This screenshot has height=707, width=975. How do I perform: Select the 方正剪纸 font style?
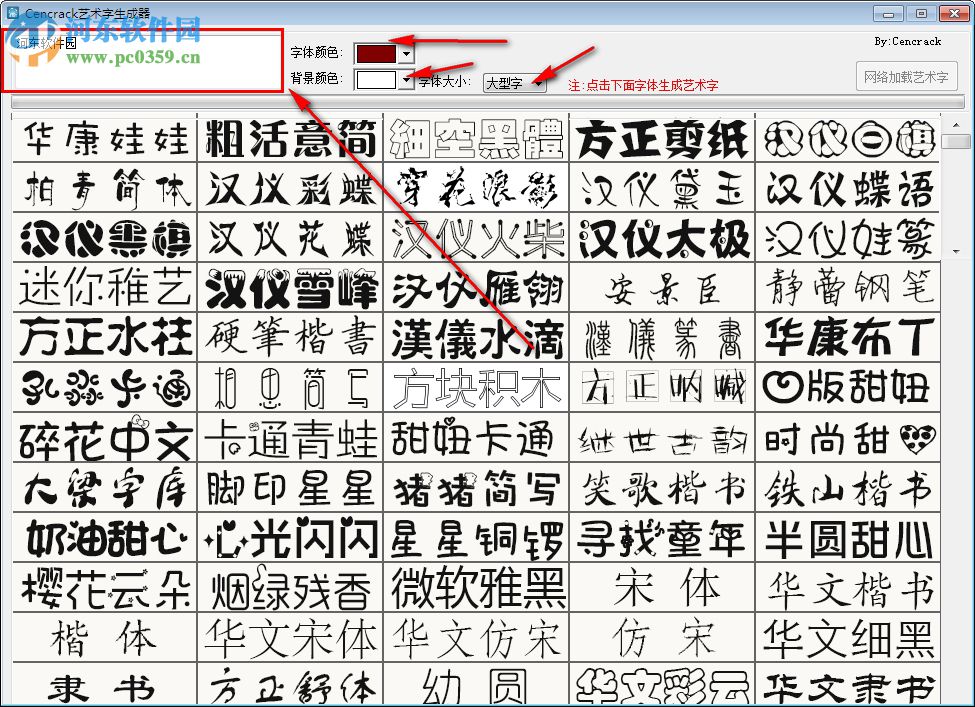point(662,139)
